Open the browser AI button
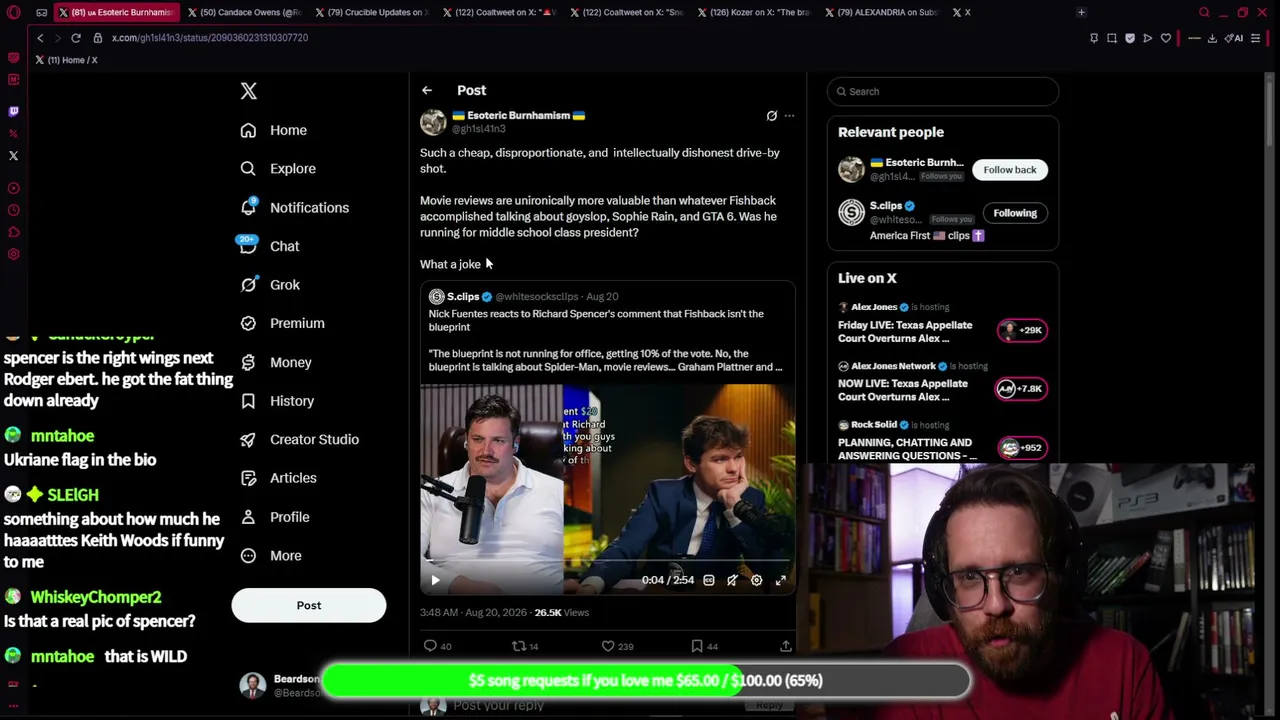Viewport: 1280px width, 720px height. click(x=1234, y=38)
